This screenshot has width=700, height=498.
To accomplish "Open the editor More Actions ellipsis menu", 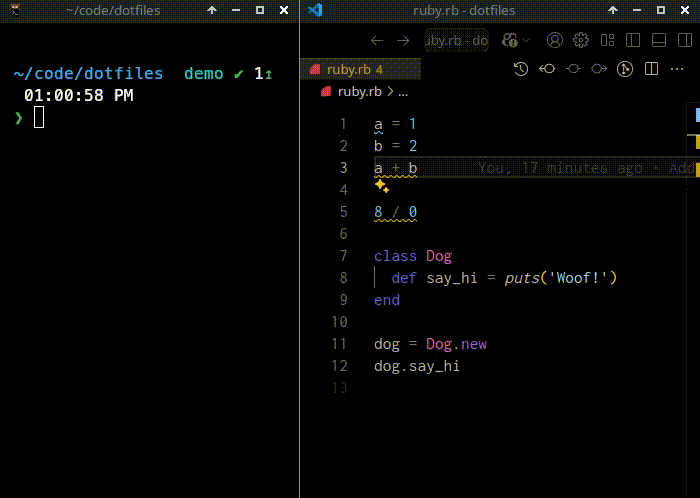I will tap(676, 69).
